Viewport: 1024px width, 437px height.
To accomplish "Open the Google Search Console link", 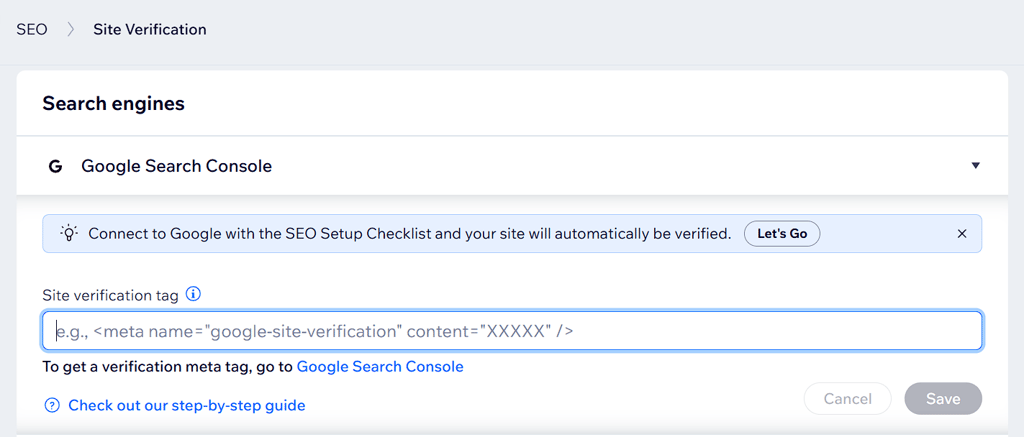I will coord(380,366).
